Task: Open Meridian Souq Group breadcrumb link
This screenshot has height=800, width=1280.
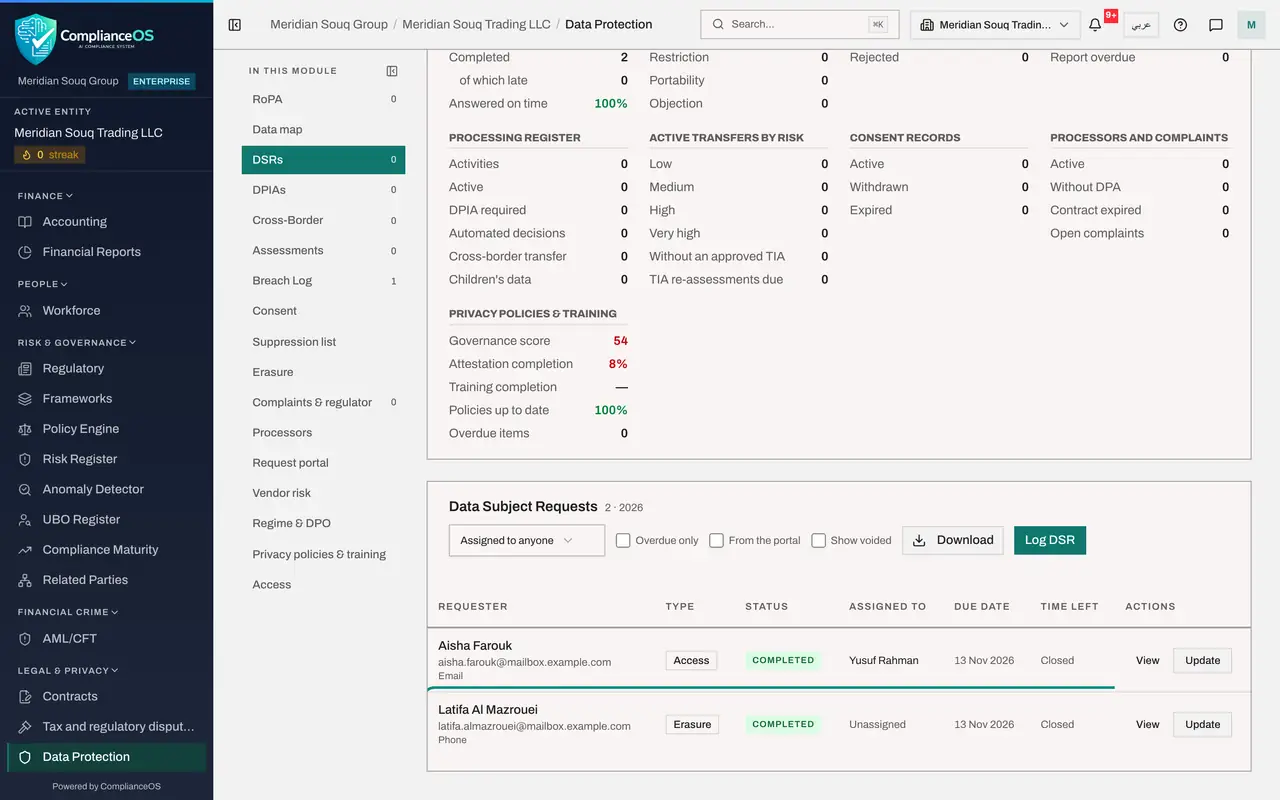Action: pos(329,24)
